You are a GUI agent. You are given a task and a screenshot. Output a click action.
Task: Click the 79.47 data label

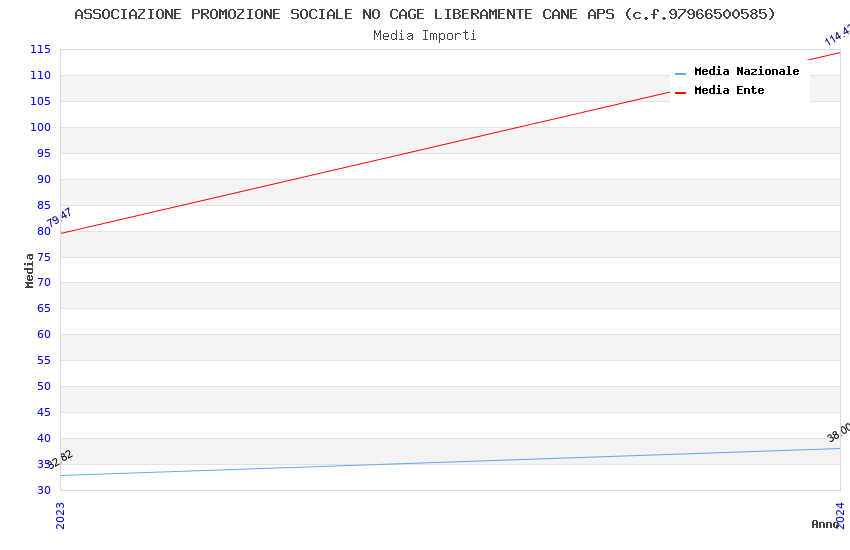59,217
